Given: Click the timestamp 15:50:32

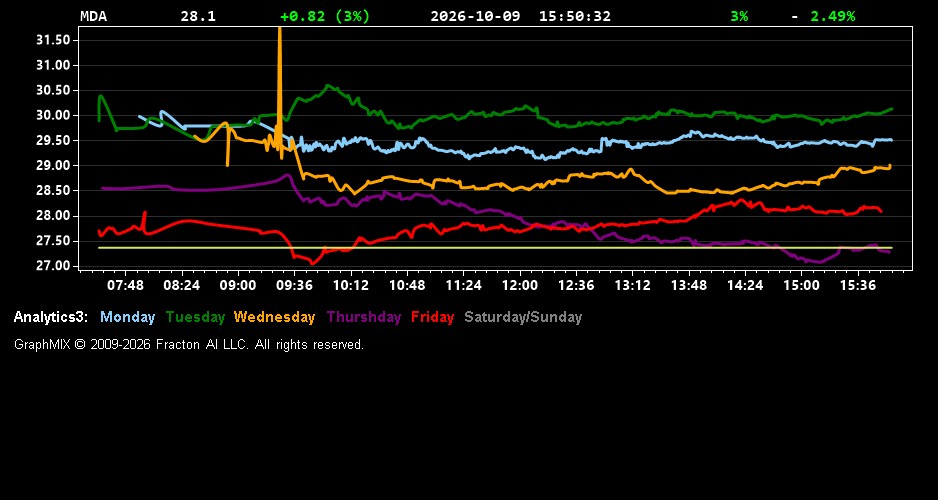Looking at the screenshot, I should coord(575,16).
